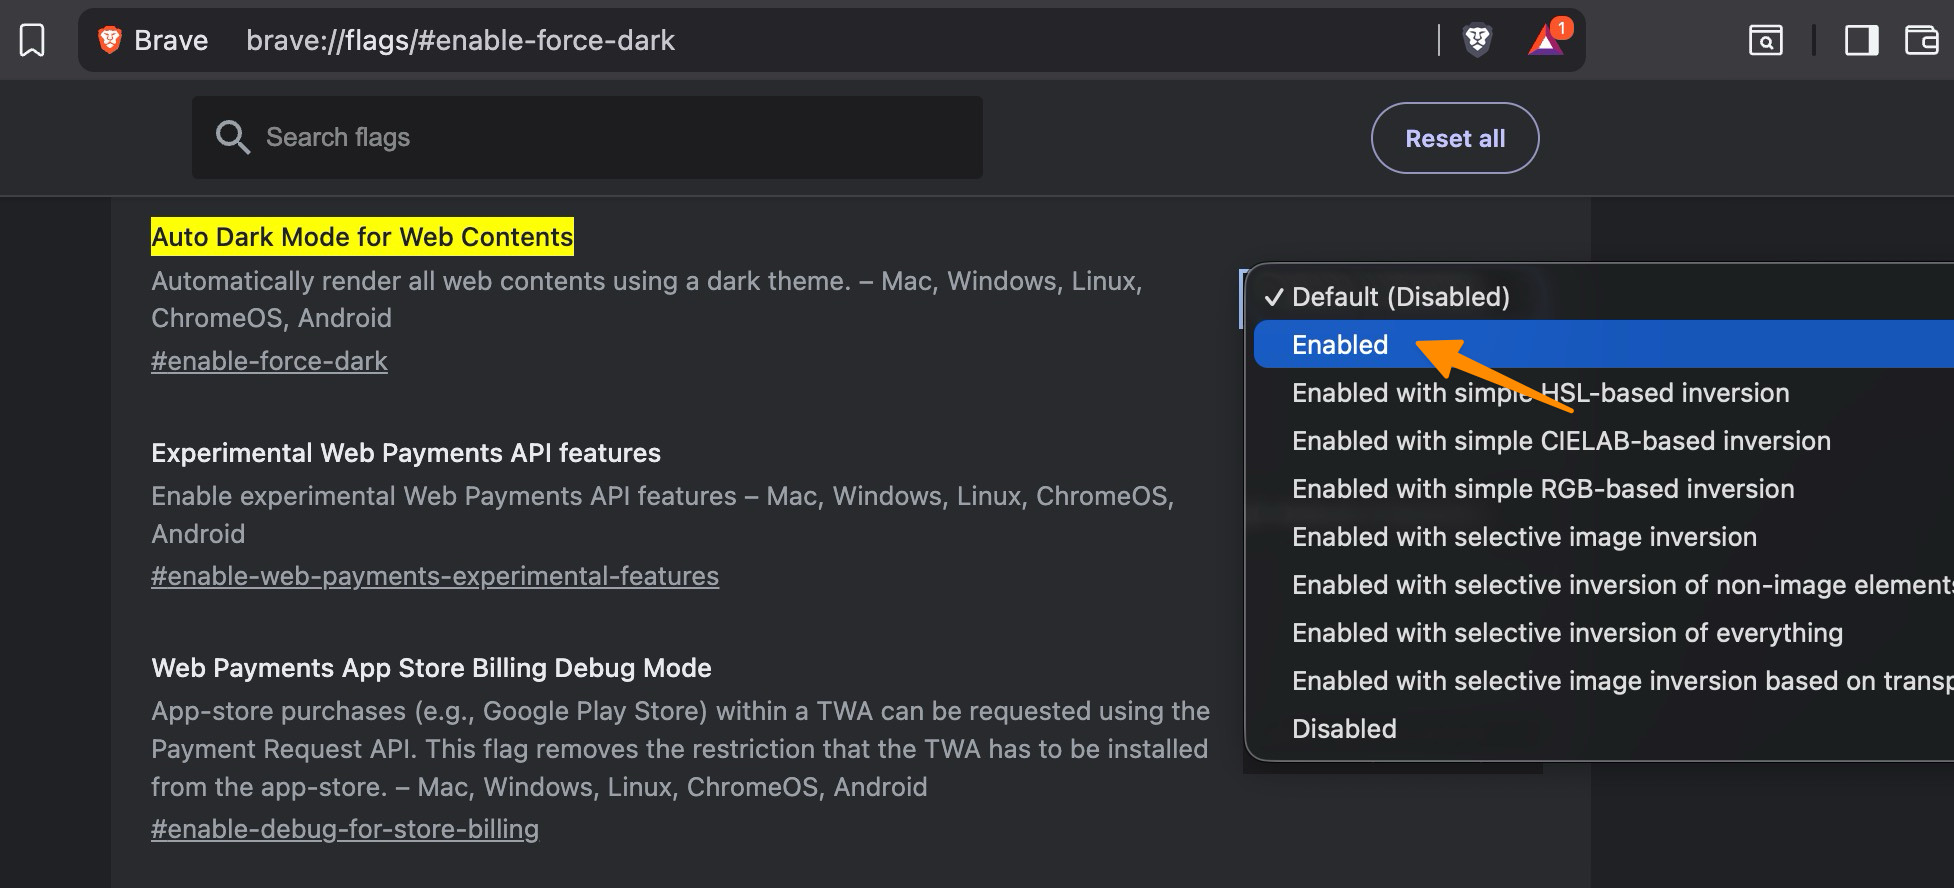Focus the Search flags field
1954x888 pixels.
(x=587, y=138)
